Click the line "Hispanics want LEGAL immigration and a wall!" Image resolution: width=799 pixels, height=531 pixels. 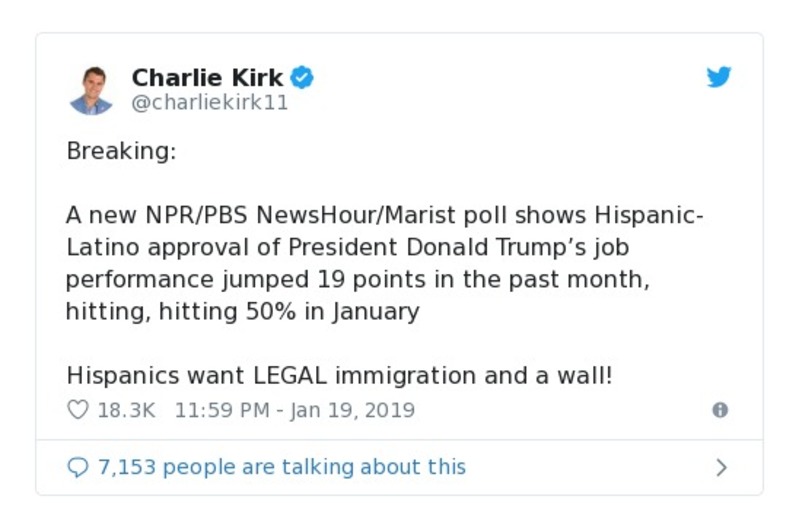(339, 376)
